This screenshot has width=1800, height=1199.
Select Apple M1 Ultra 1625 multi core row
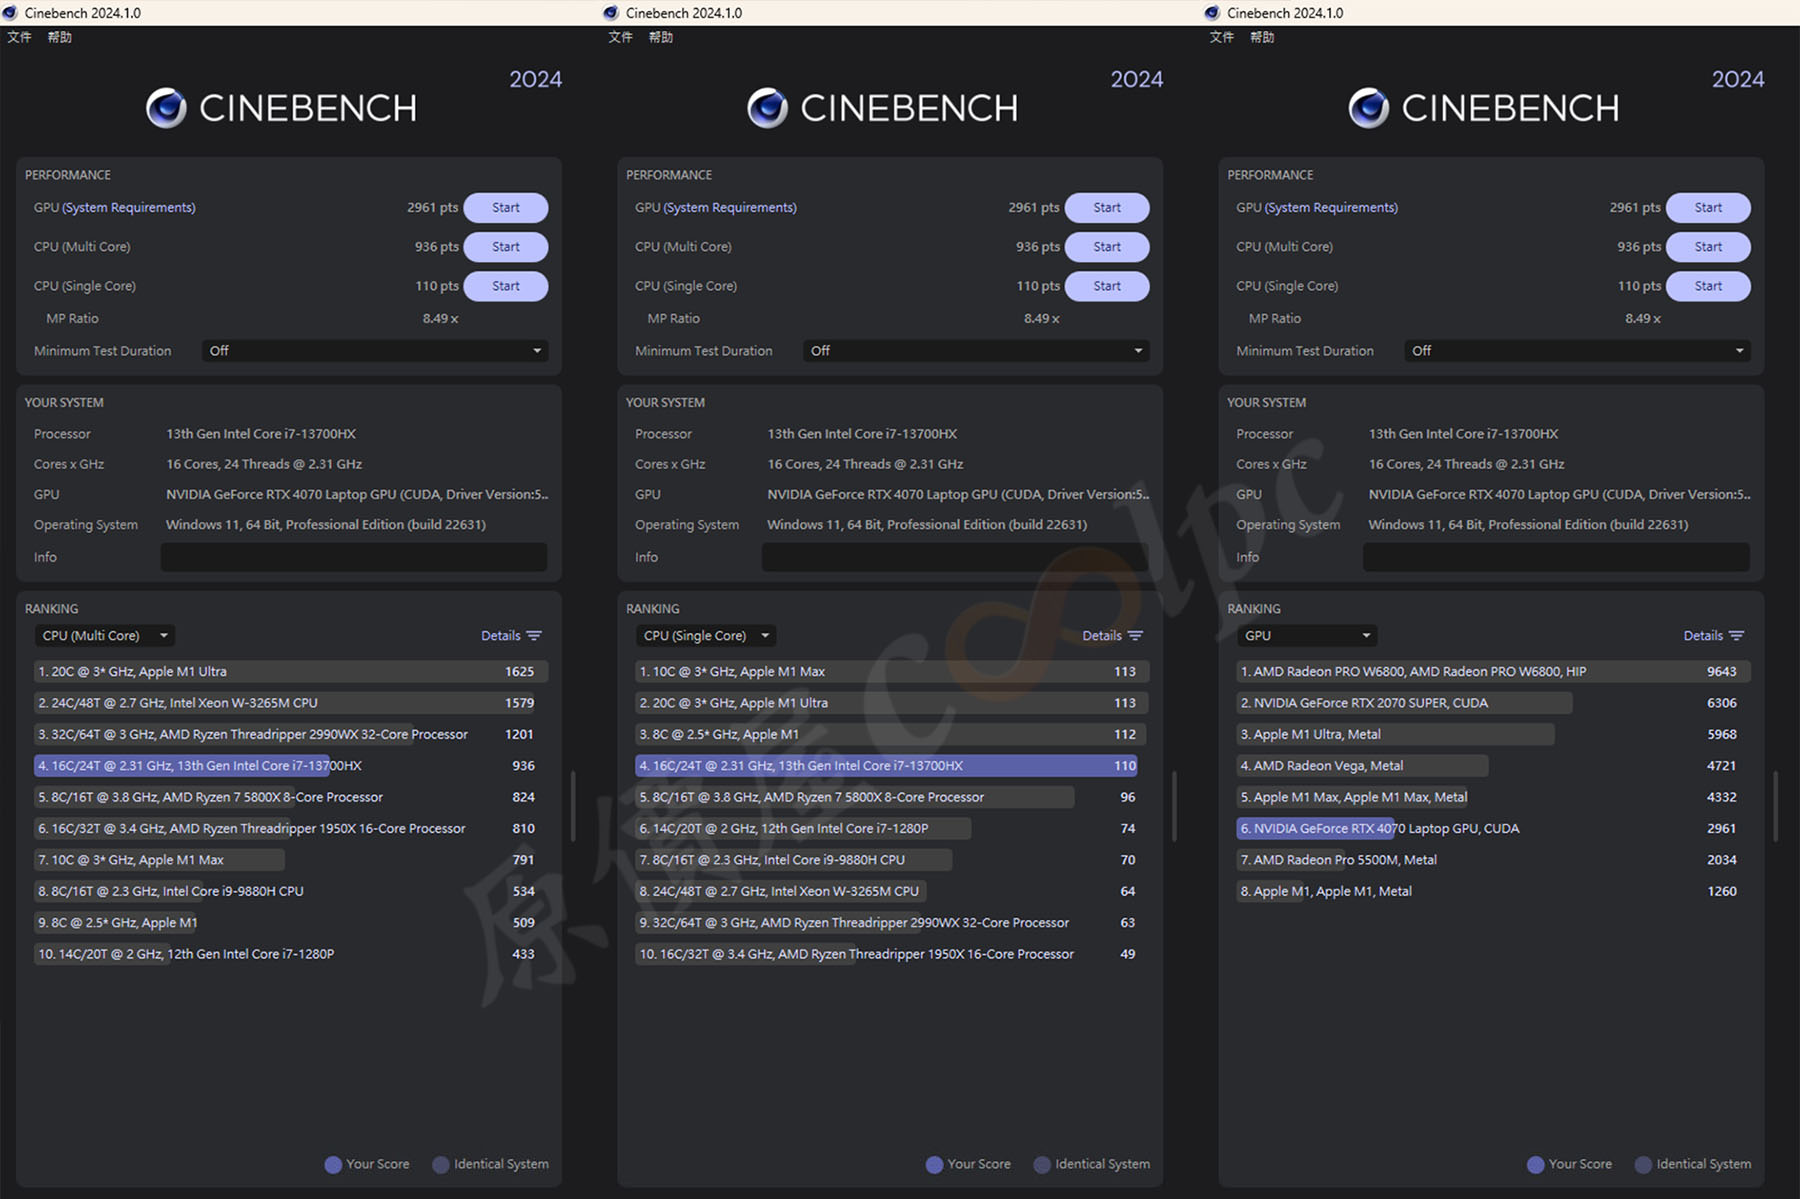point(291,672)
